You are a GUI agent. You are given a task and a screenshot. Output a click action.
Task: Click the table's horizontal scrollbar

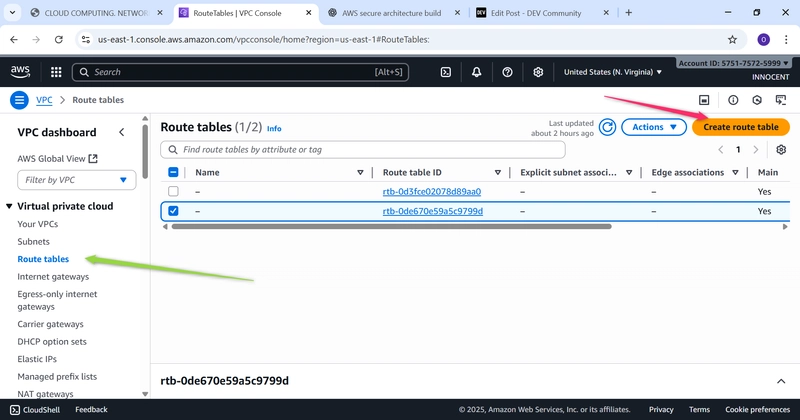(x=391, y=227)
